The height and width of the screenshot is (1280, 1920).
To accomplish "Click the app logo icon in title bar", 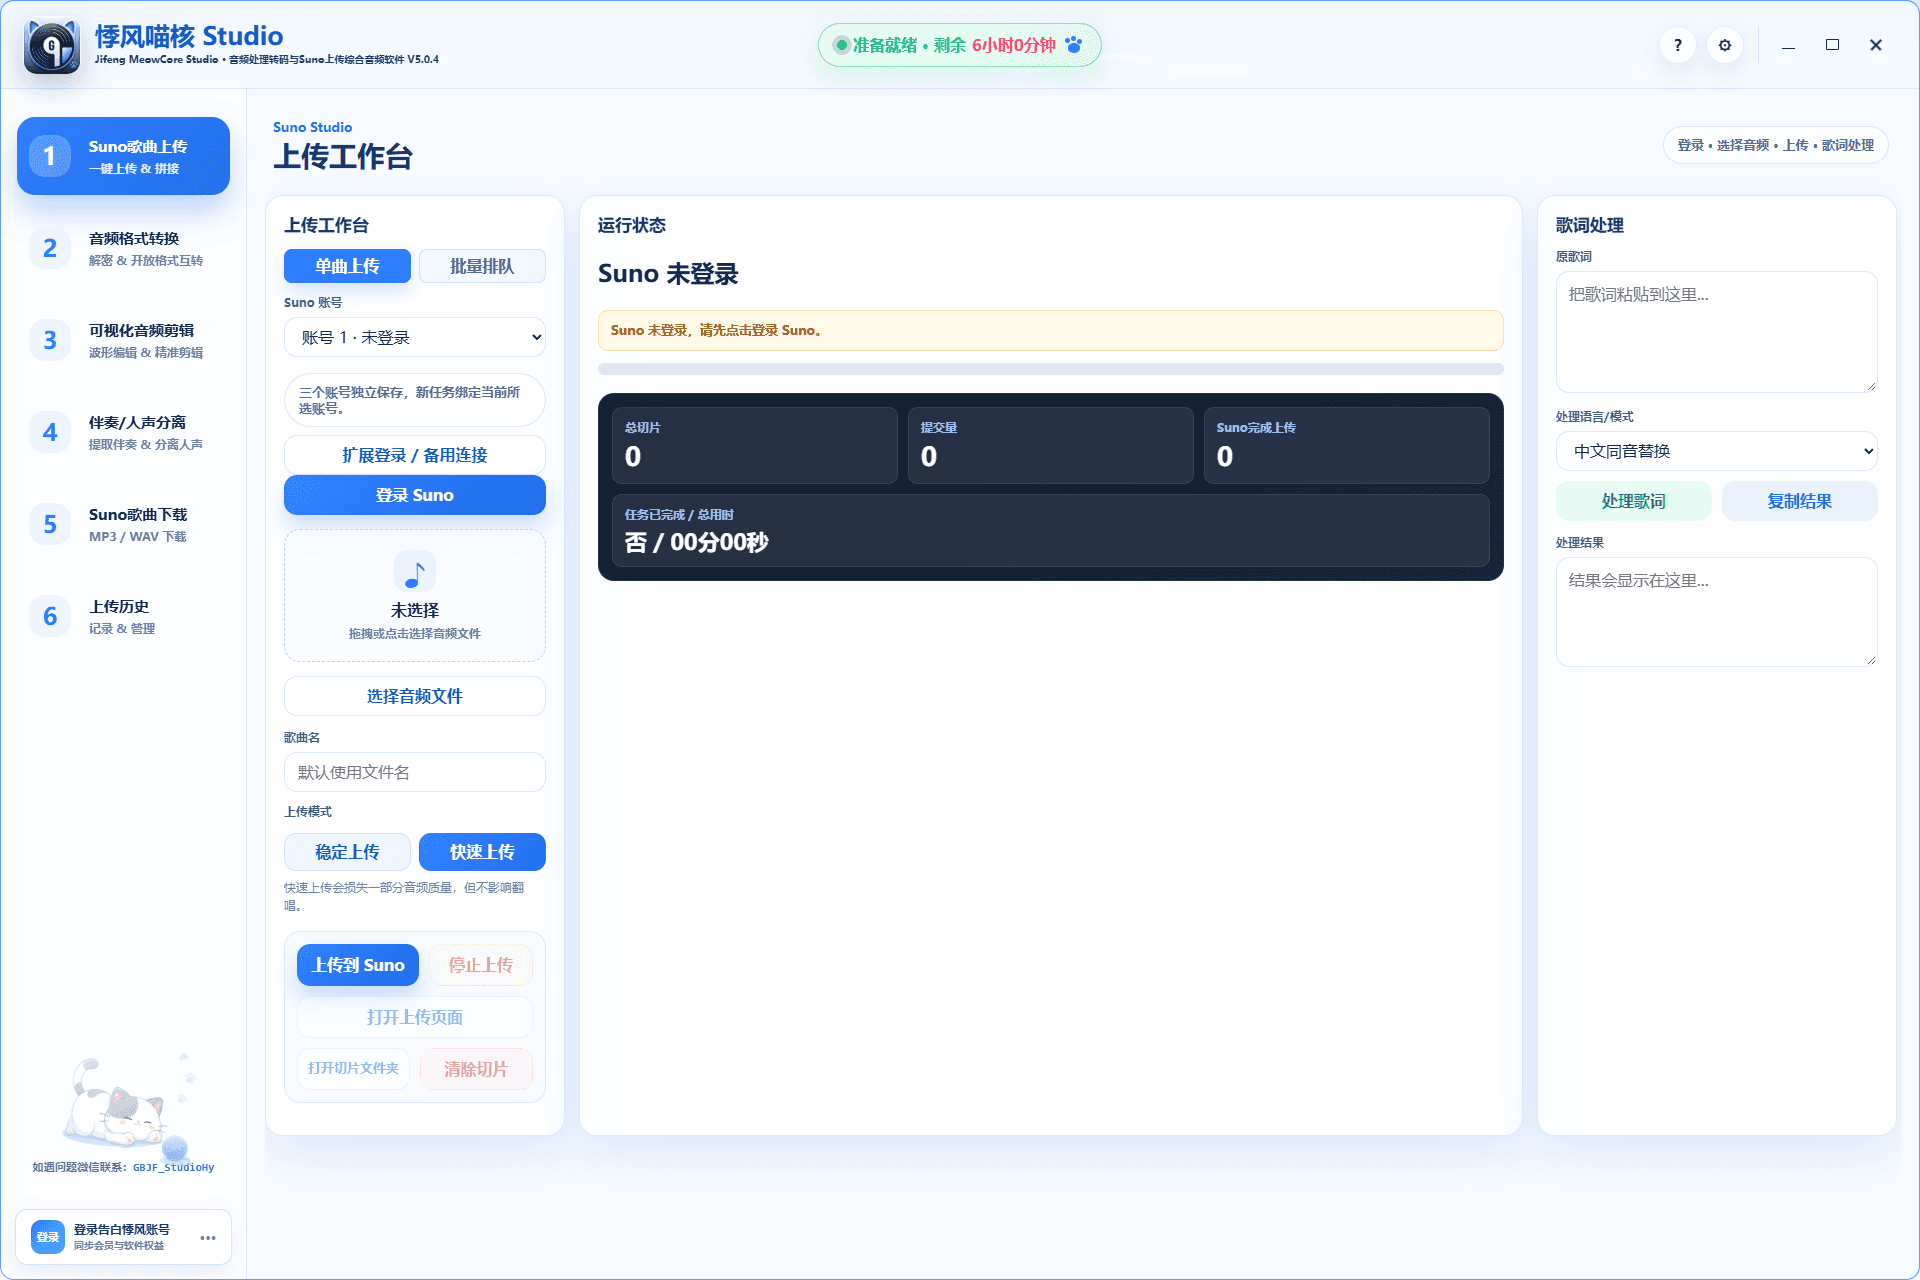I will (x=52, y=46).
